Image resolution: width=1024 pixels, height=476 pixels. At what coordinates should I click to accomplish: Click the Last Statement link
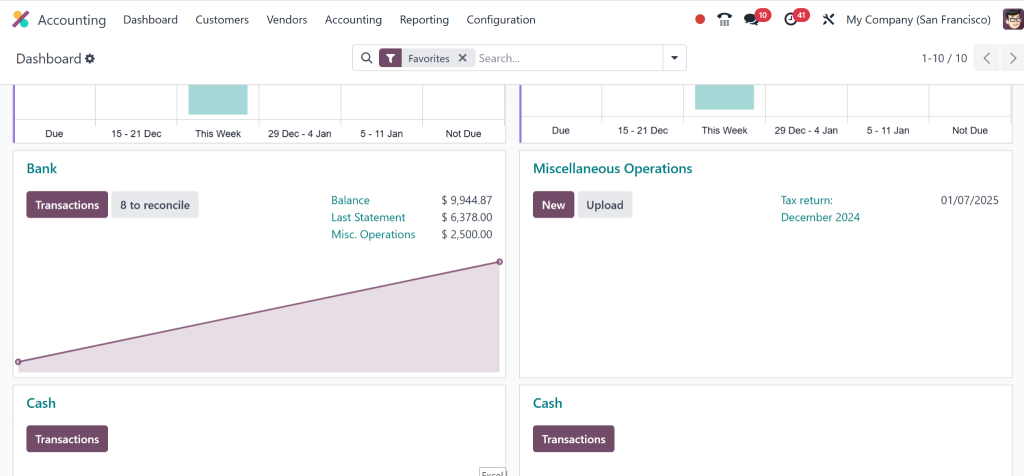[x=368, y=217]
